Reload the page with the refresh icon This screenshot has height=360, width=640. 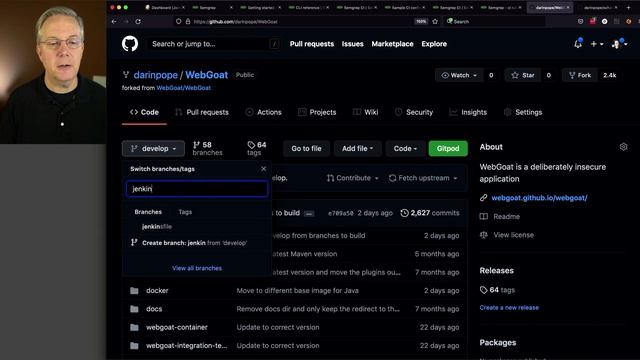(x=138, y=21)
